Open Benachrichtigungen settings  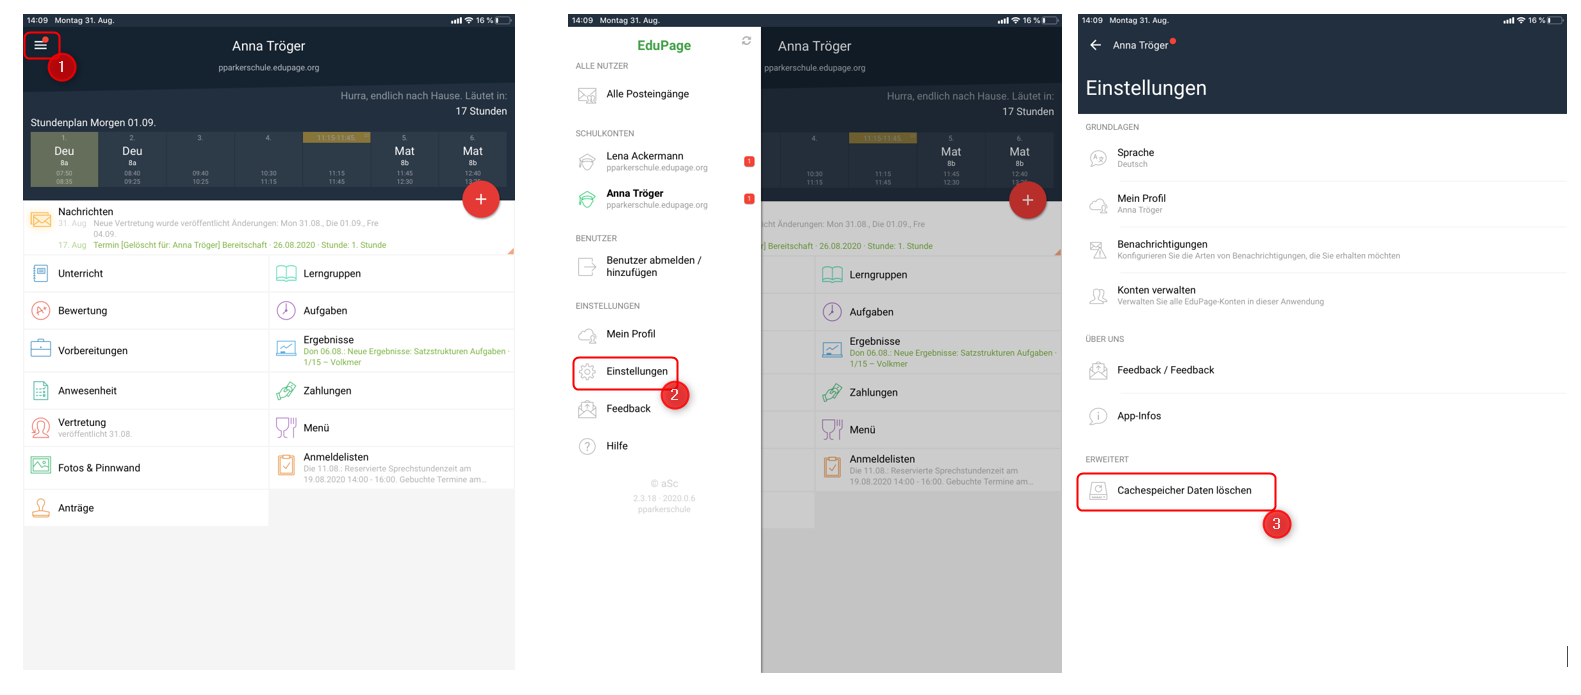tap(1323, 250)
